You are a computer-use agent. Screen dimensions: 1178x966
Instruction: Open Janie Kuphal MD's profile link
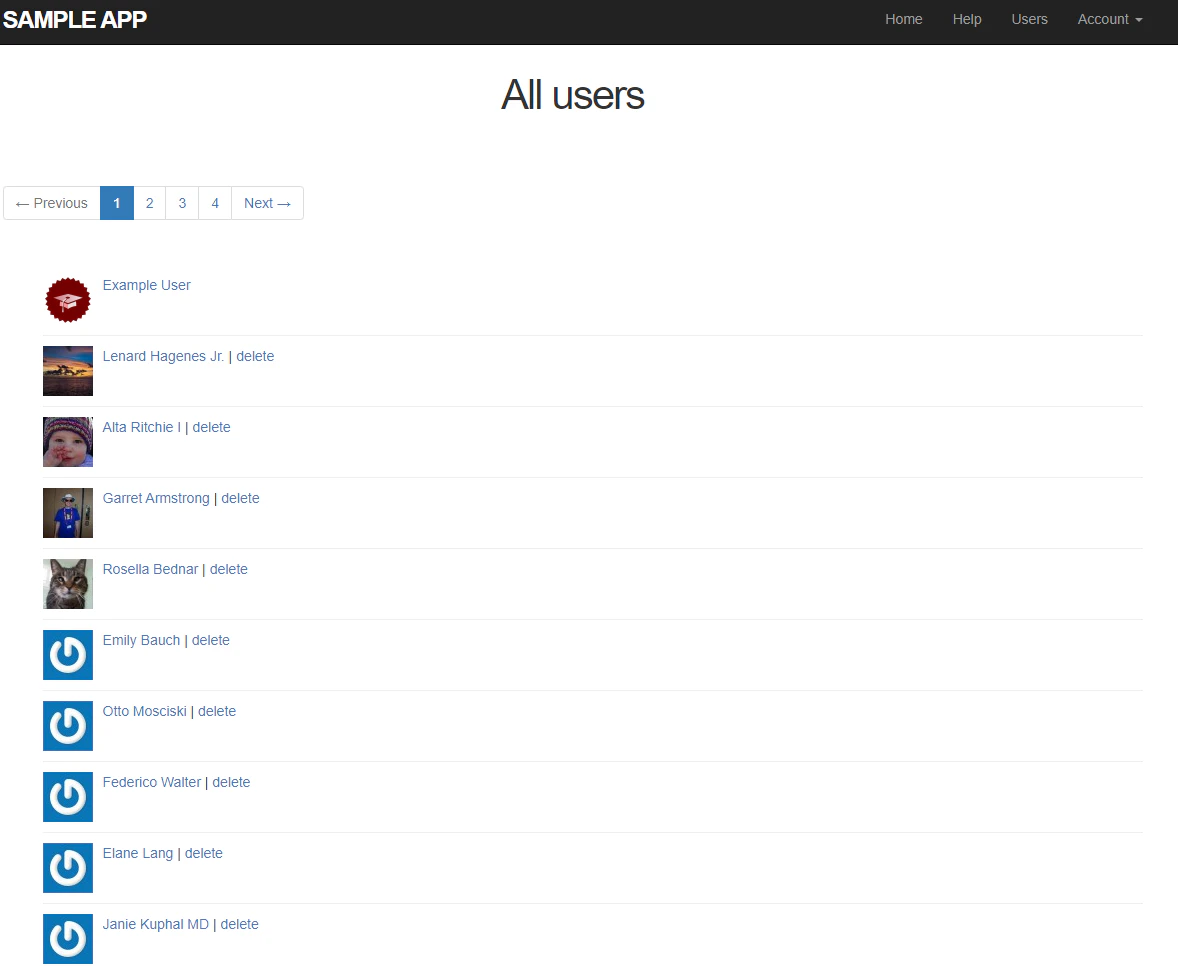point(156,925)
